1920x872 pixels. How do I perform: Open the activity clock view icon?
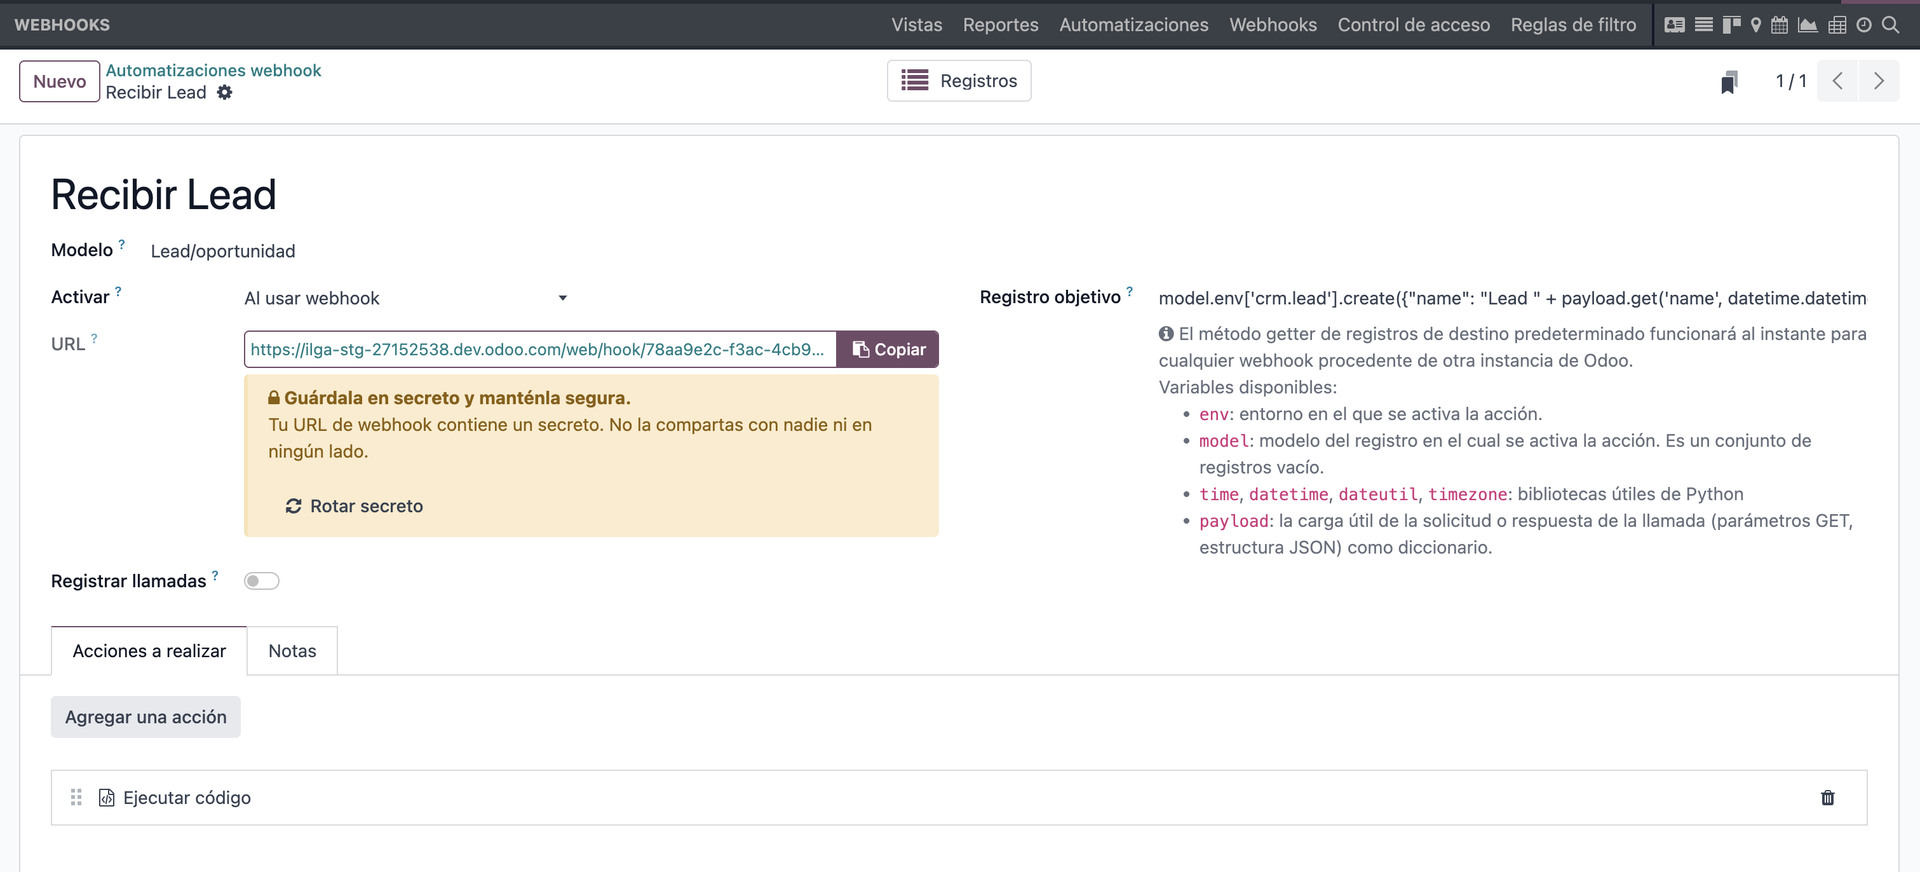point(1864,25)
